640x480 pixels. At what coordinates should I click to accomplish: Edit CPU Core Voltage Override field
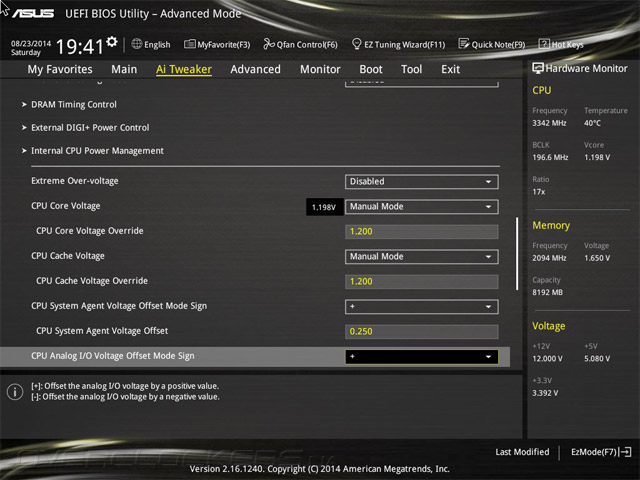pos(422,231)
